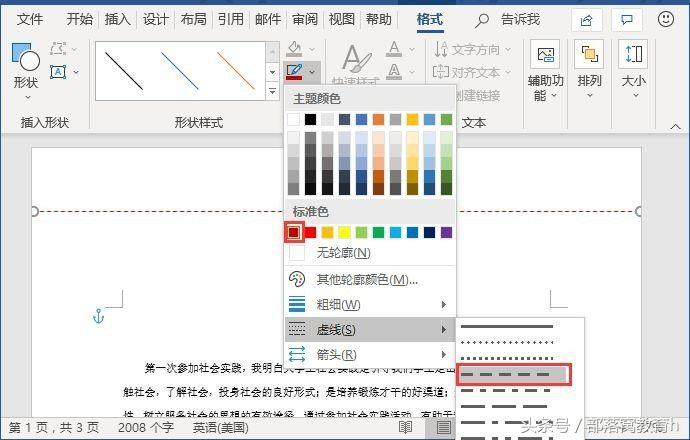This screenshot has height=440, width=690.
Task: Click the Accessibility (辅助功能) alt text icon
Action: (x=545, y=54)
